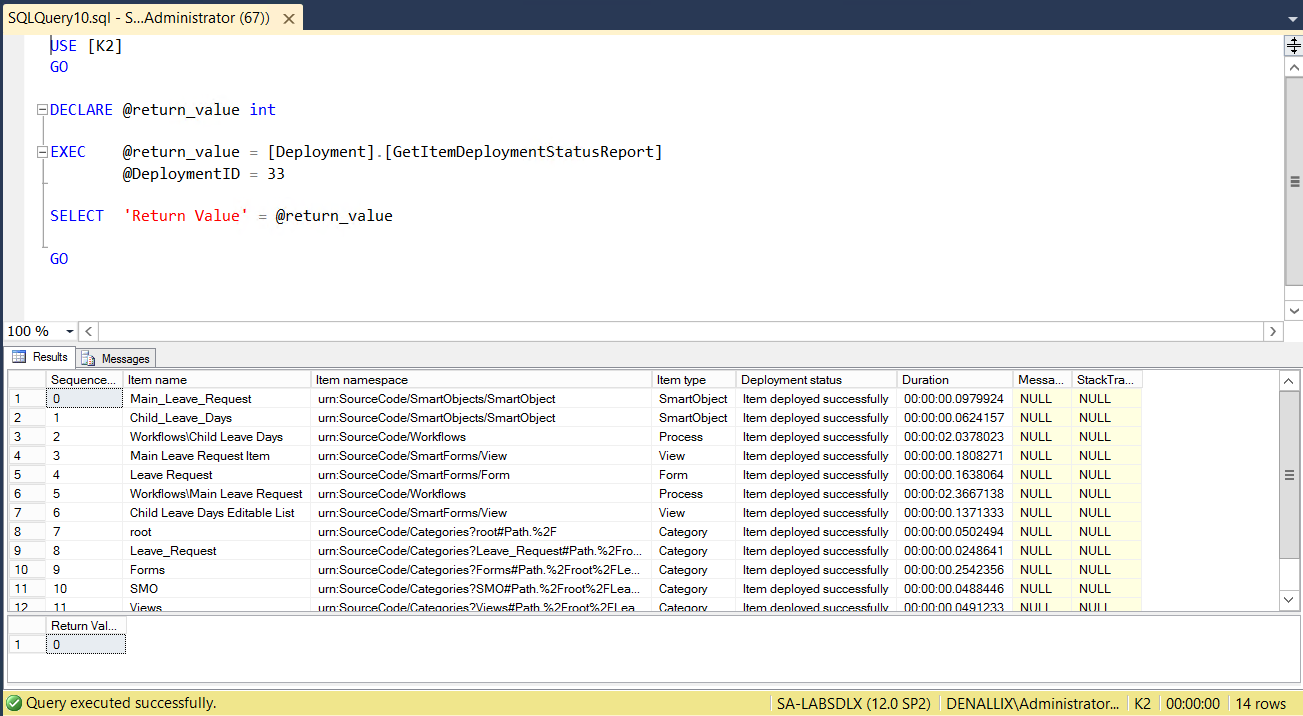
Task: Click the Return Value column header
Action: coord(86,626)
